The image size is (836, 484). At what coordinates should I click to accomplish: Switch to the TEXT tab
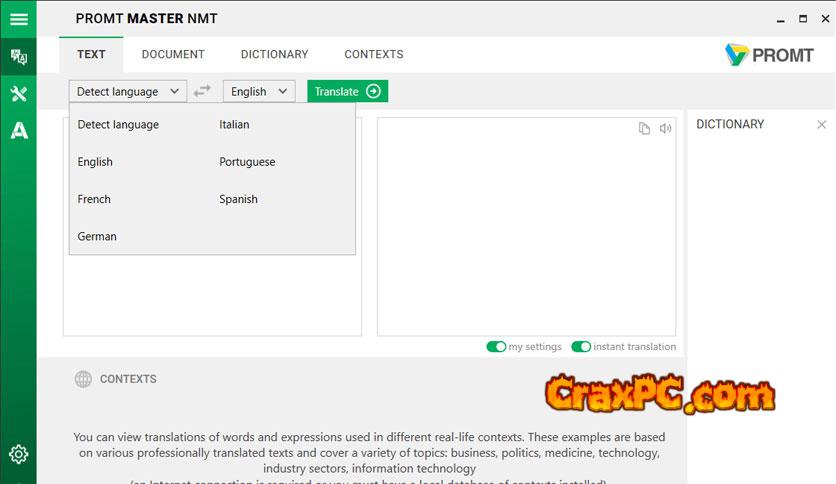click(91, 54)
